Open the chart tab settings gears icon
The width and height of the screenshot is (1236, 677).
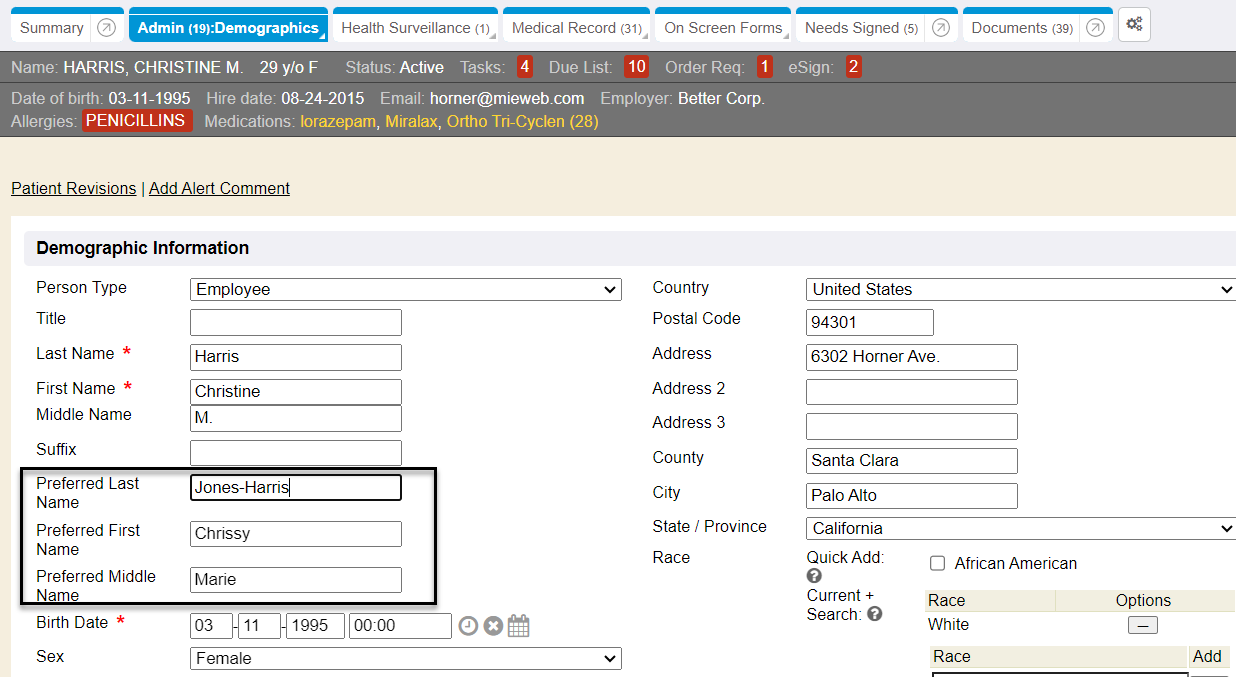(1134, 25)
